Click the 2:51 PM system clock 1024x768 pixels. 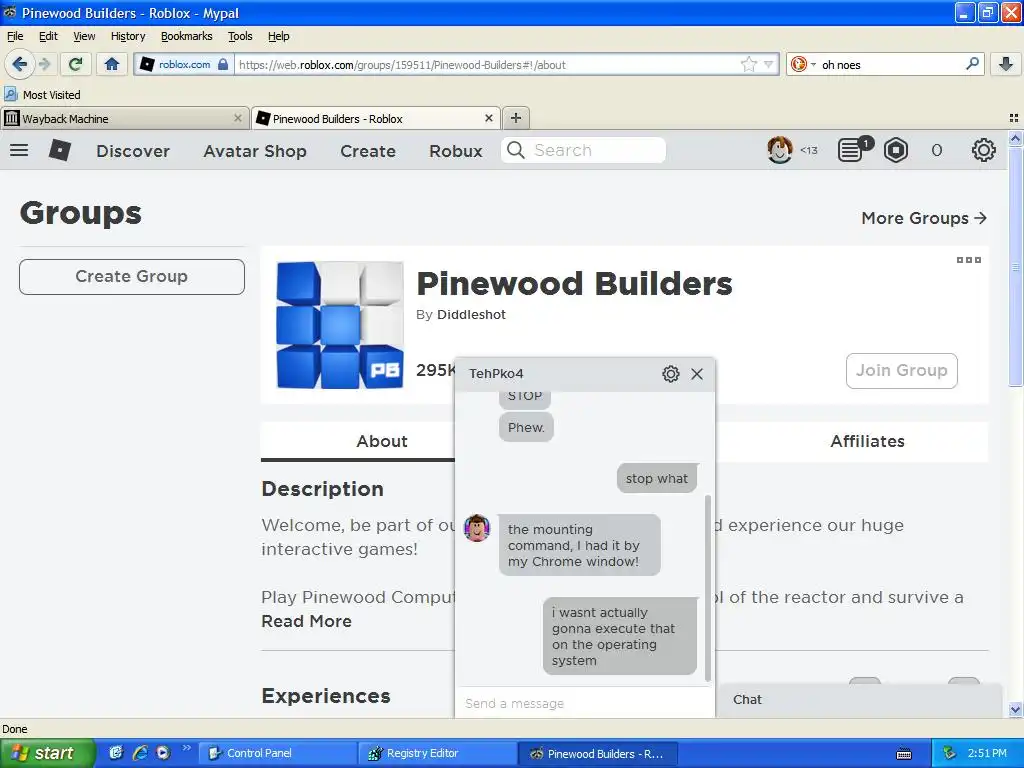coord(987,753)
